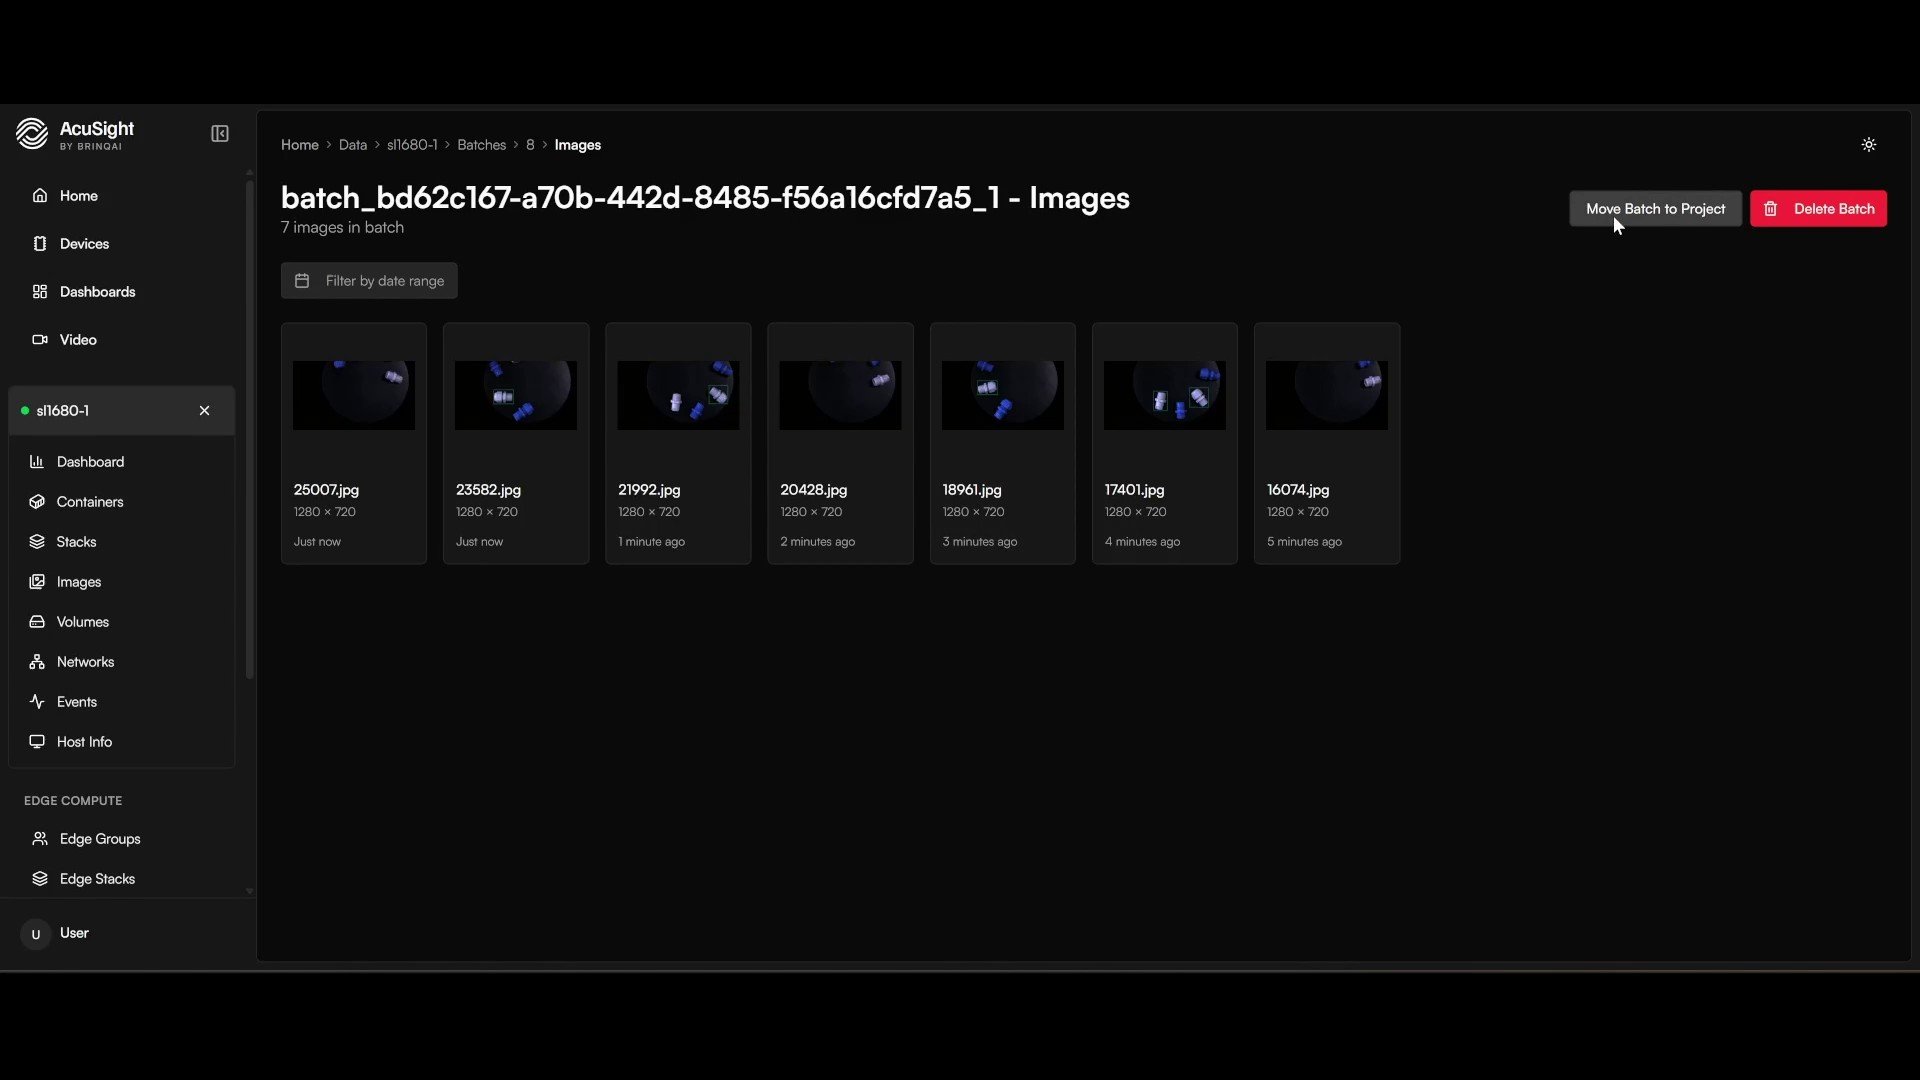Click the 25007.jpg file name
This screenshot has width=1920, height=1080.
(326, 490)
